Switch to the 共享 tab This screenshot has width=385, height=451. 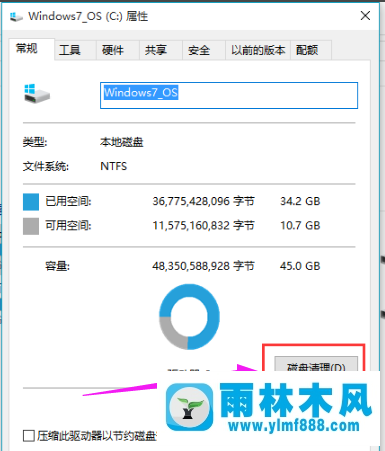[x=161, y=50]
